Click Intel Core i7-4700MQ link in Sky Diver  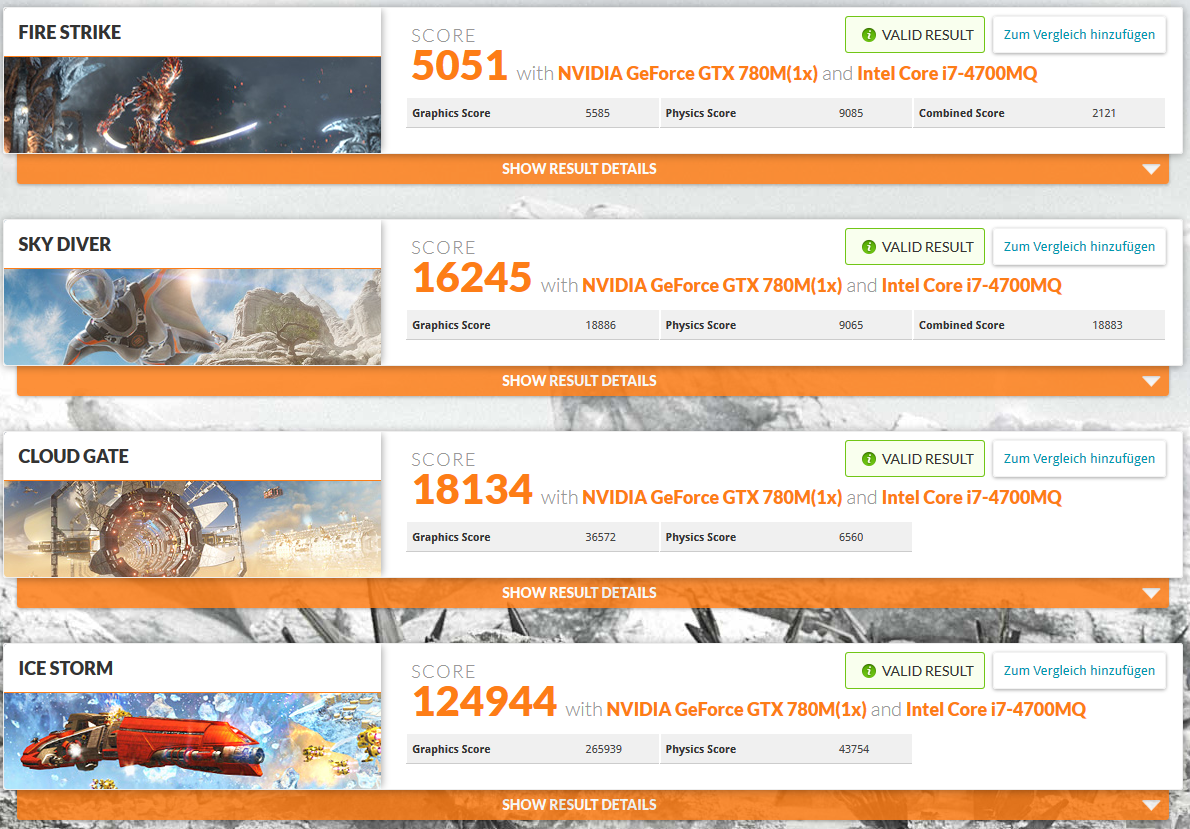(971, 285)
